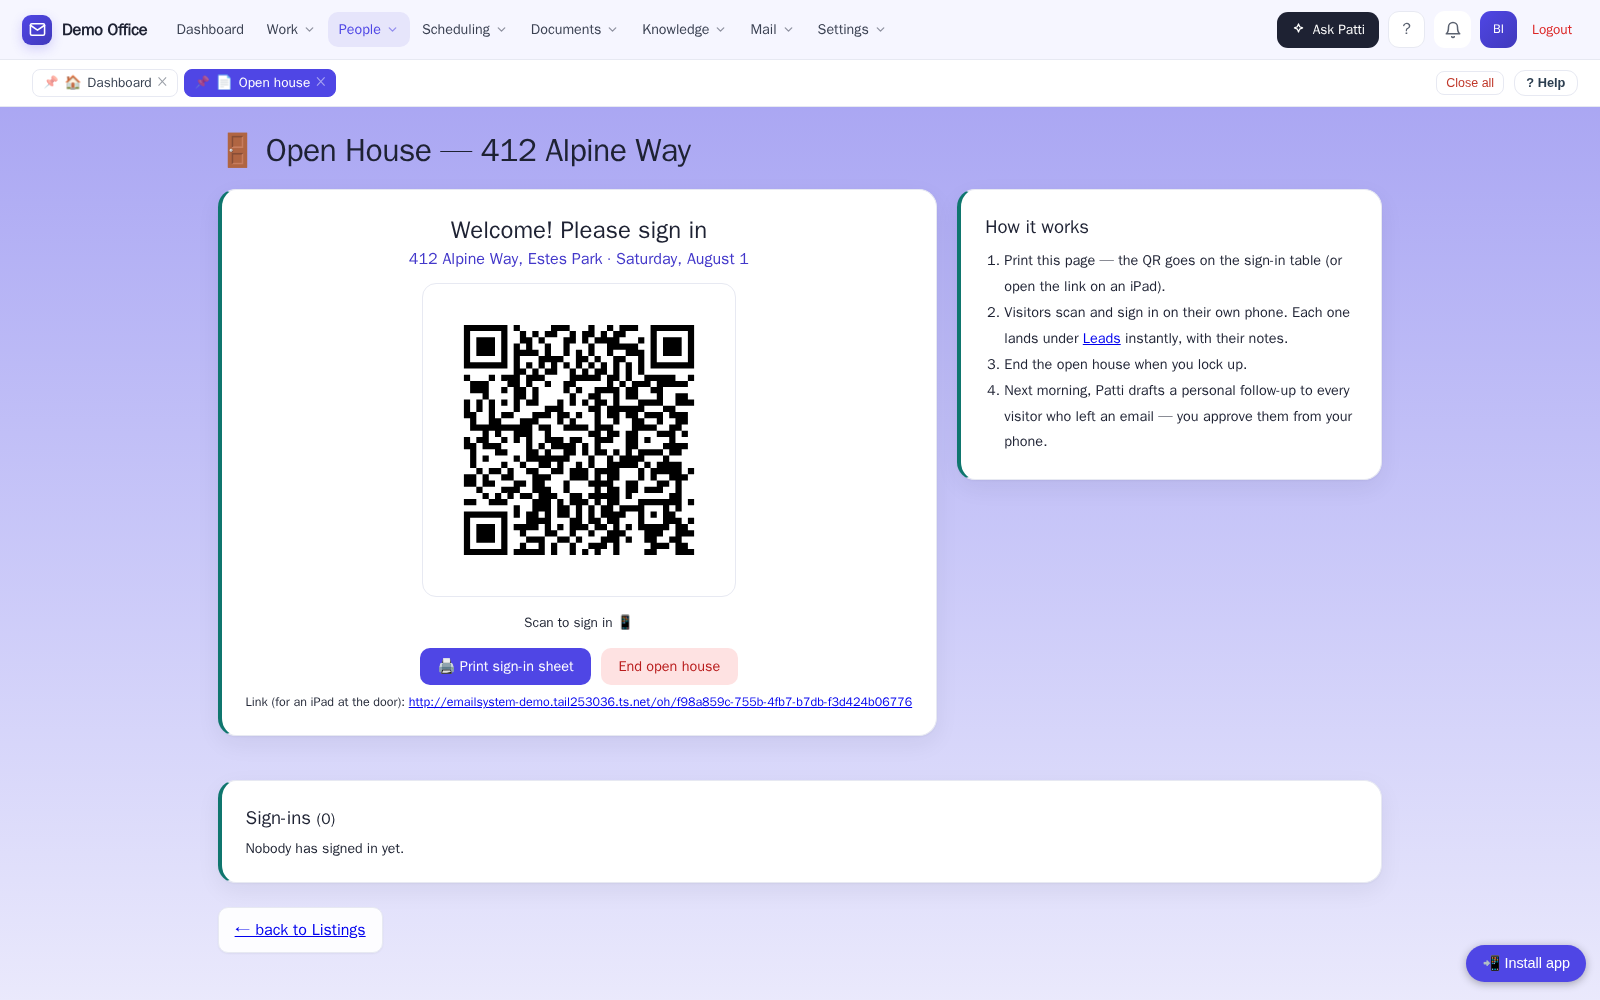Click Close all tabs button

pos(1469,83)
